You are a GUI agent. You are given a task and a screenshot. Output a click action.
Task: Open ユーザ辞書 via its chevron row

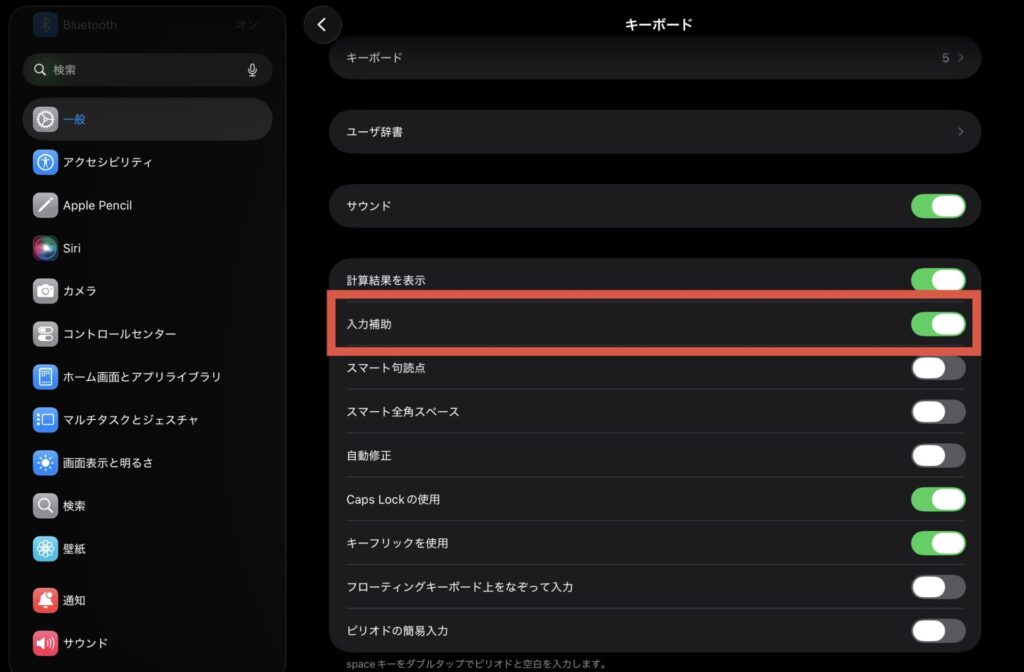(x=654, y=132)
